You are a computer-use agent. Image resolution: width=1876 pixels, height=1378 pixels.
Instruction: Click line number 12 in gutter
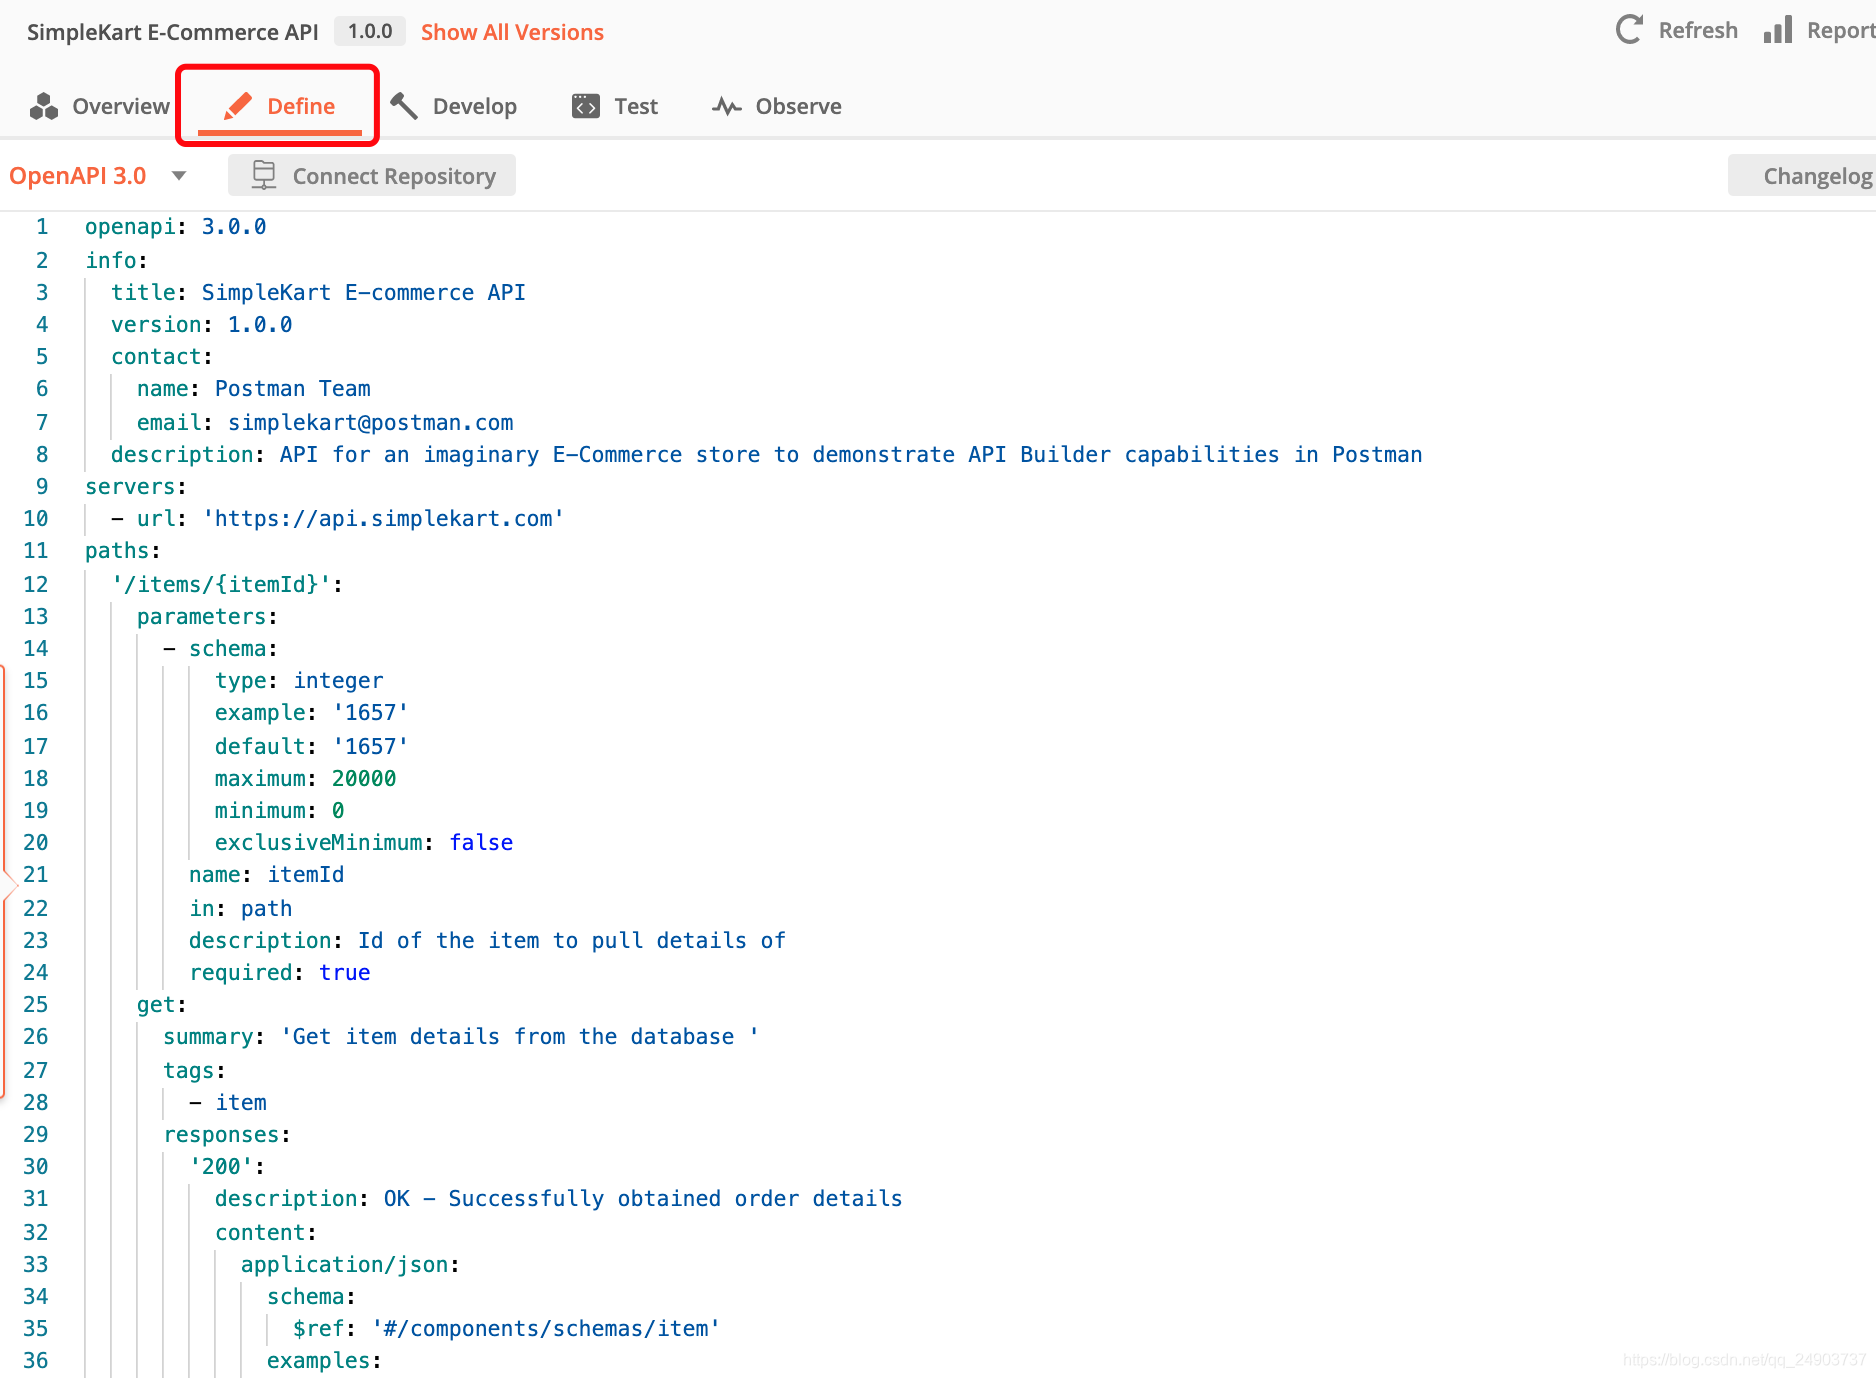(36, 584)
